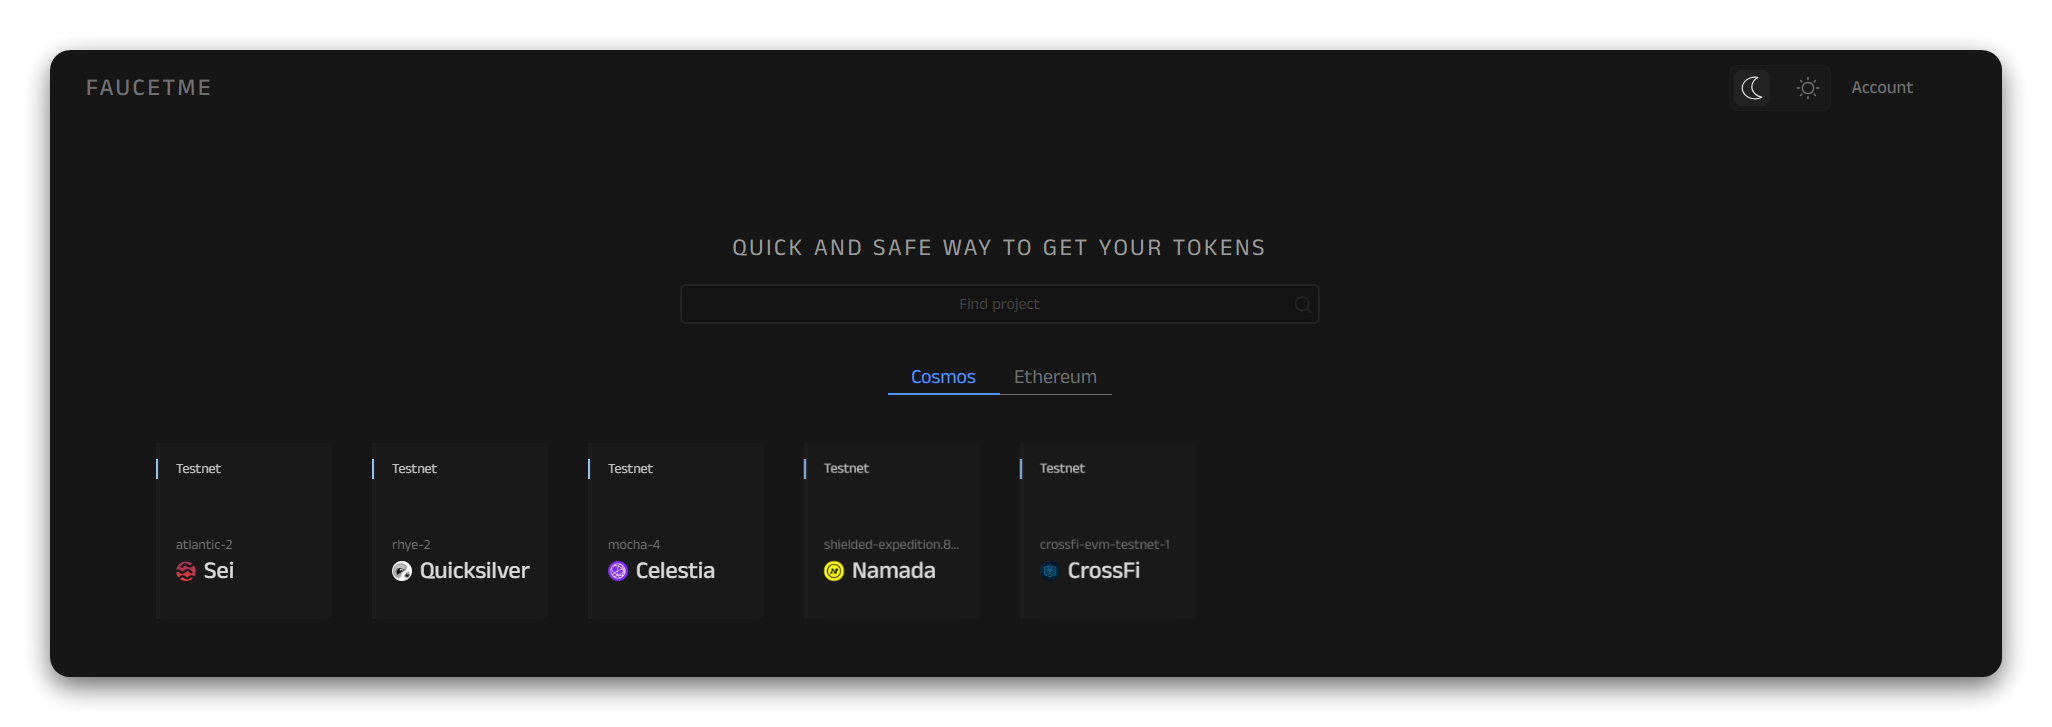Click the search magnifier icon

(x=1302, y=305)
